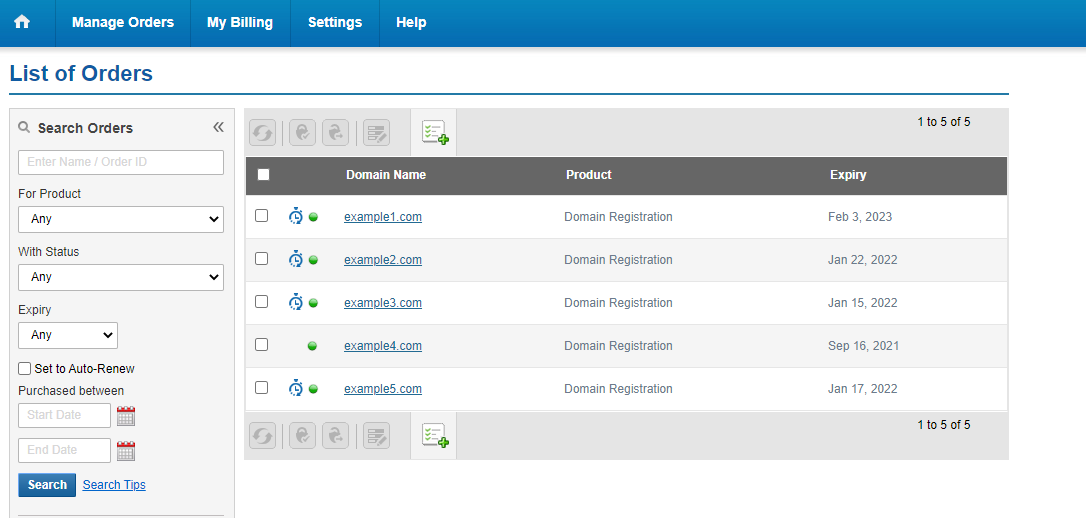1086x518 pixels.
Task: Click the blue Search button
Action: (47, 485)
